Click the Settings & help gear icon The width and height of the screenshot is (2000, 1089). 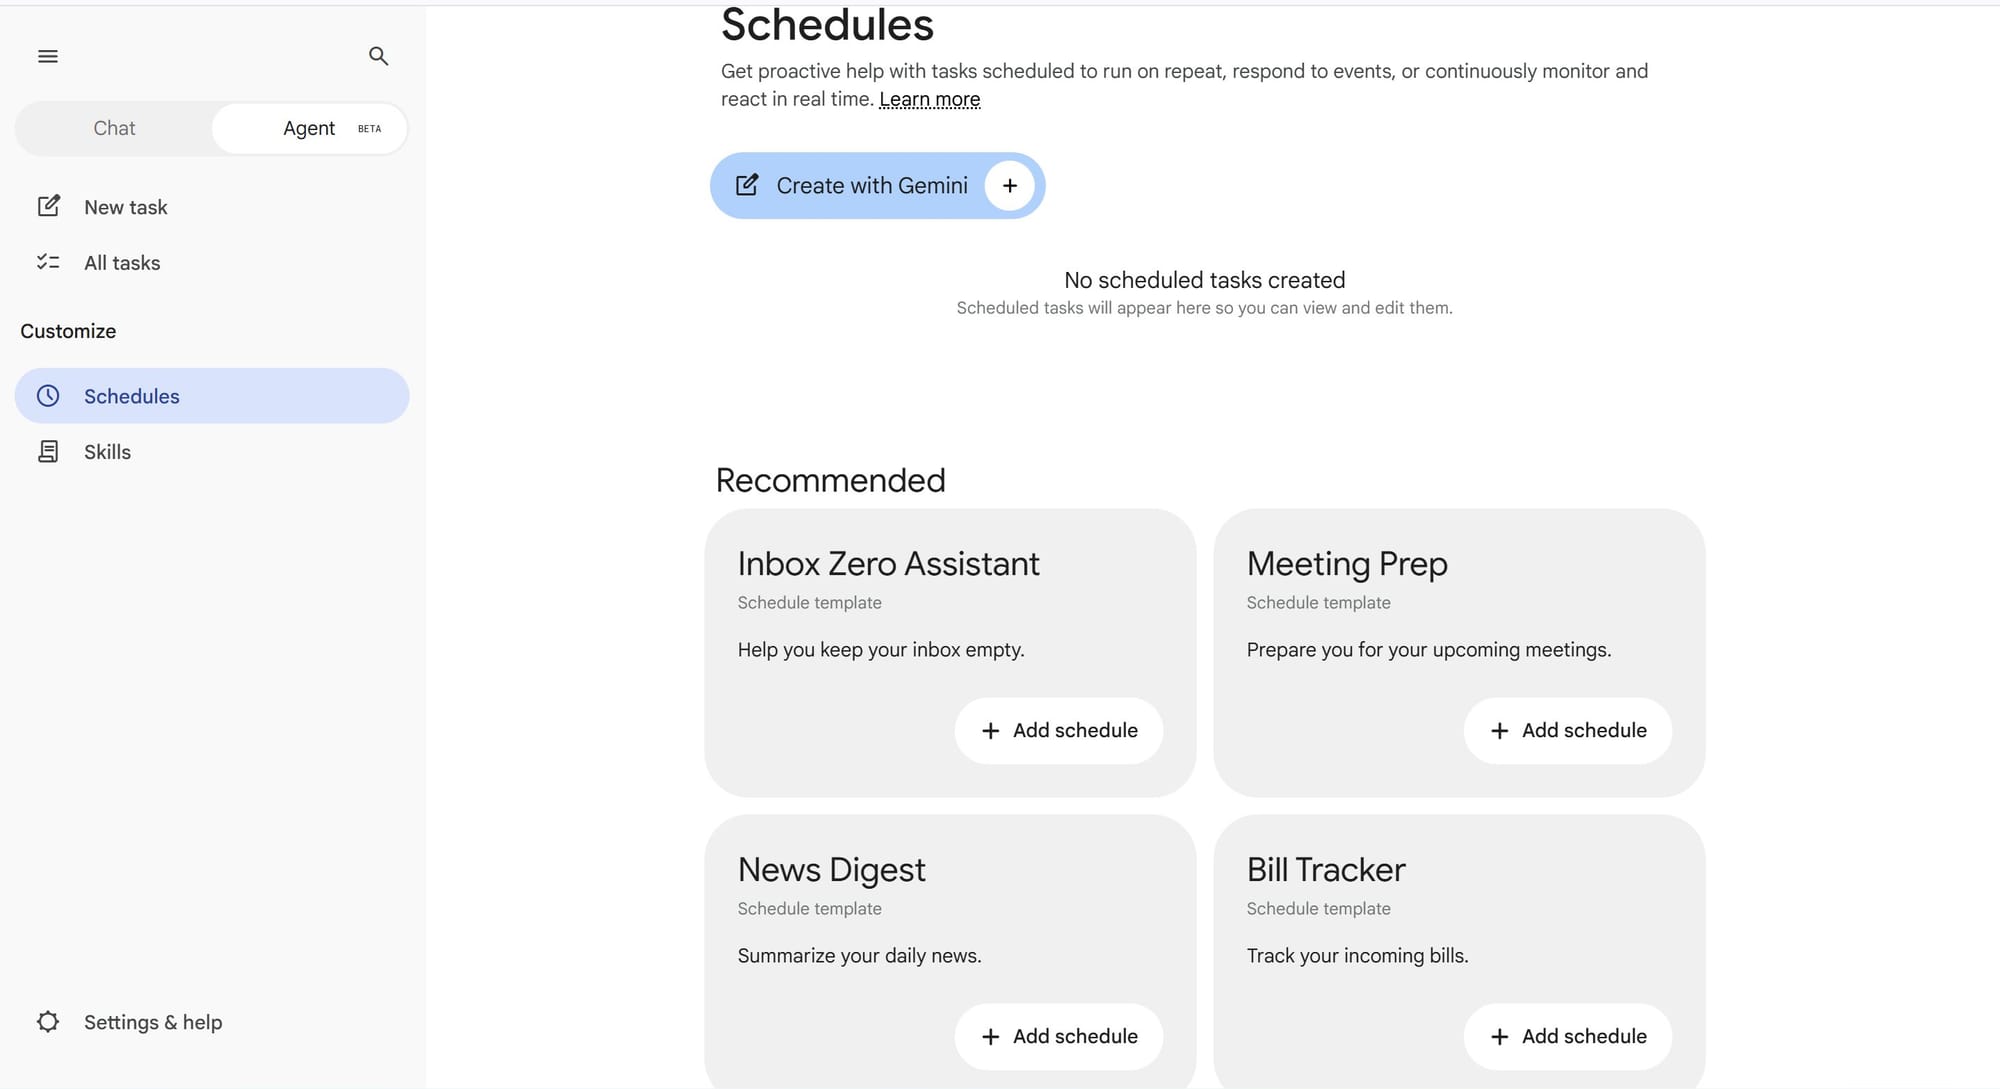coord(48,1022)
